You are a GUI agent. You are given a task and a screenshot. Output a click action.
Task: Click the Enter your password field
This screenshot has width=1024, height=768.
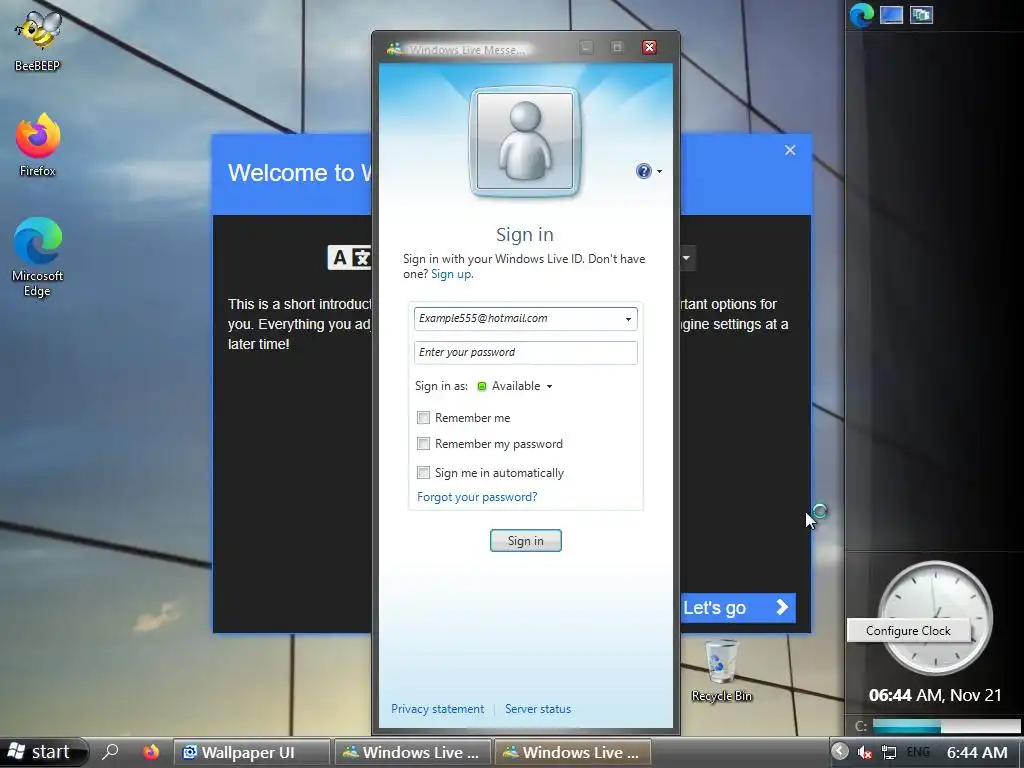coord(526,353)
